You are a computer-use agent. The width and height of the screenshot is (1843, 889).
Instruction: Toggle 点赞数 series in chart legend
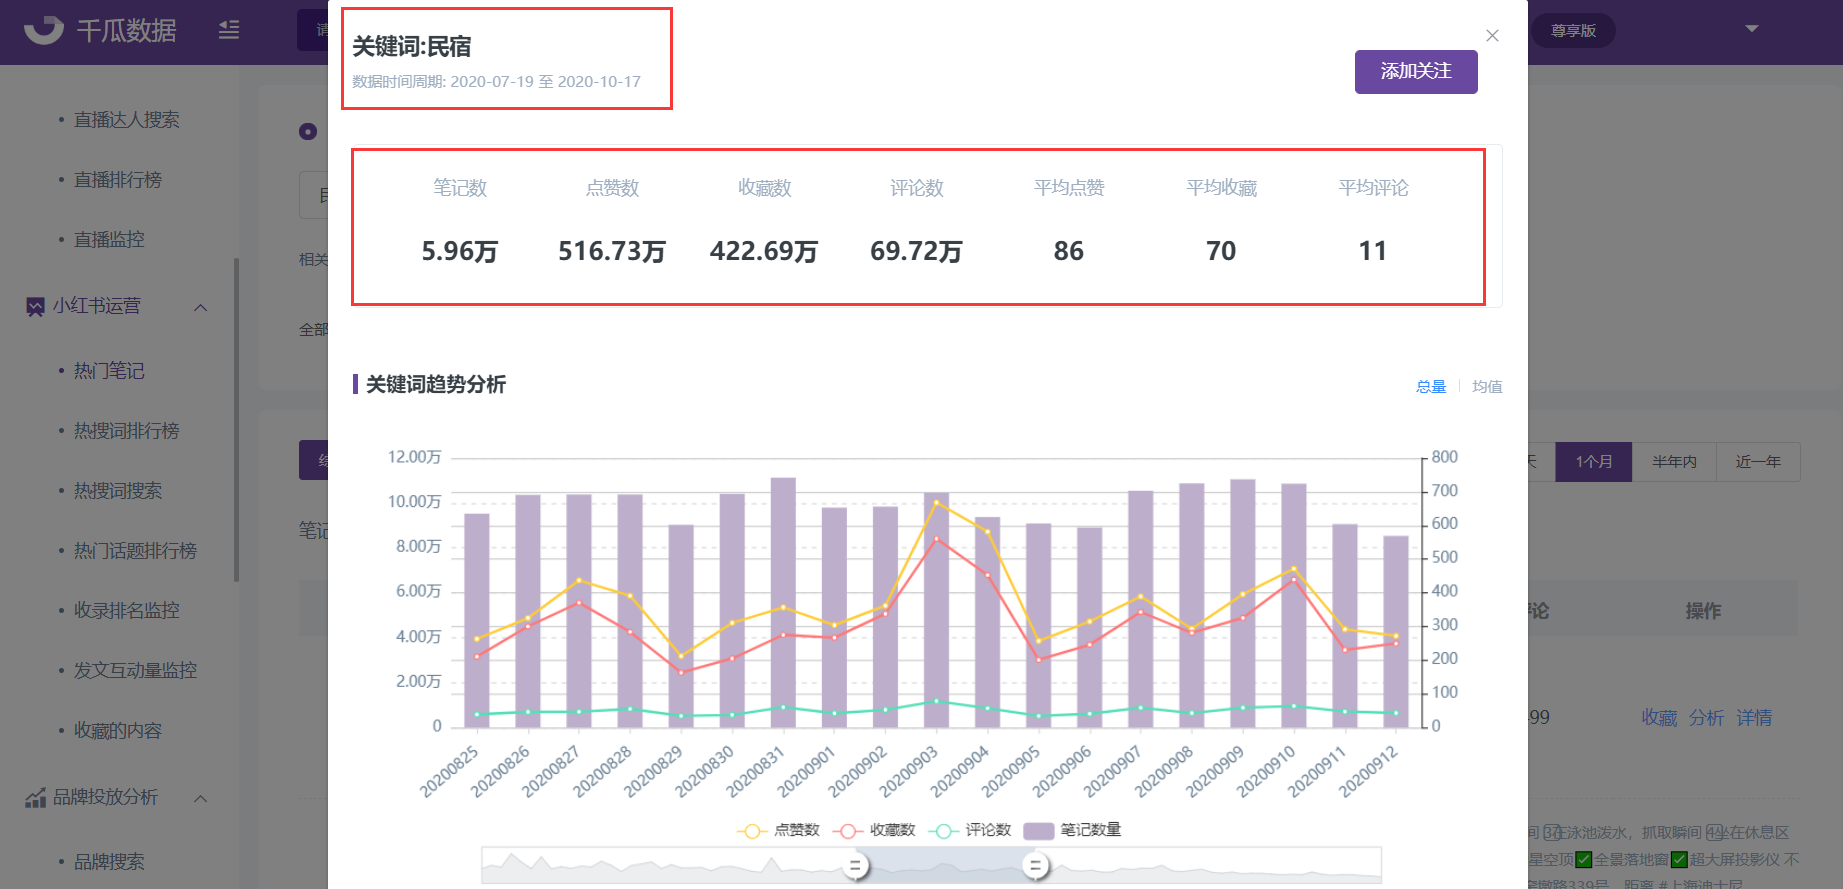click(x=778, y=830)
